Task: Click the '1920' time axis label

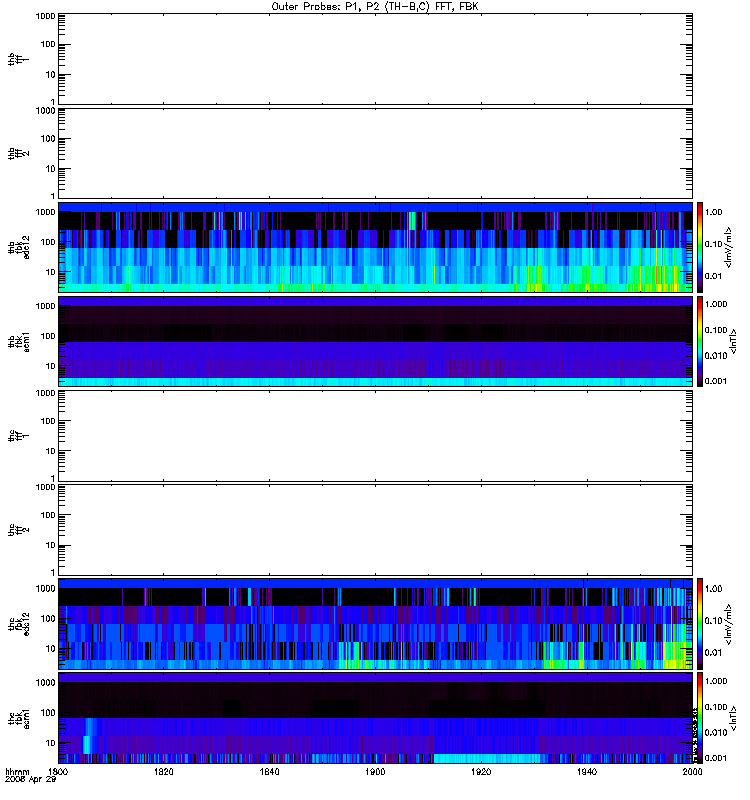Action: (481, 771)
